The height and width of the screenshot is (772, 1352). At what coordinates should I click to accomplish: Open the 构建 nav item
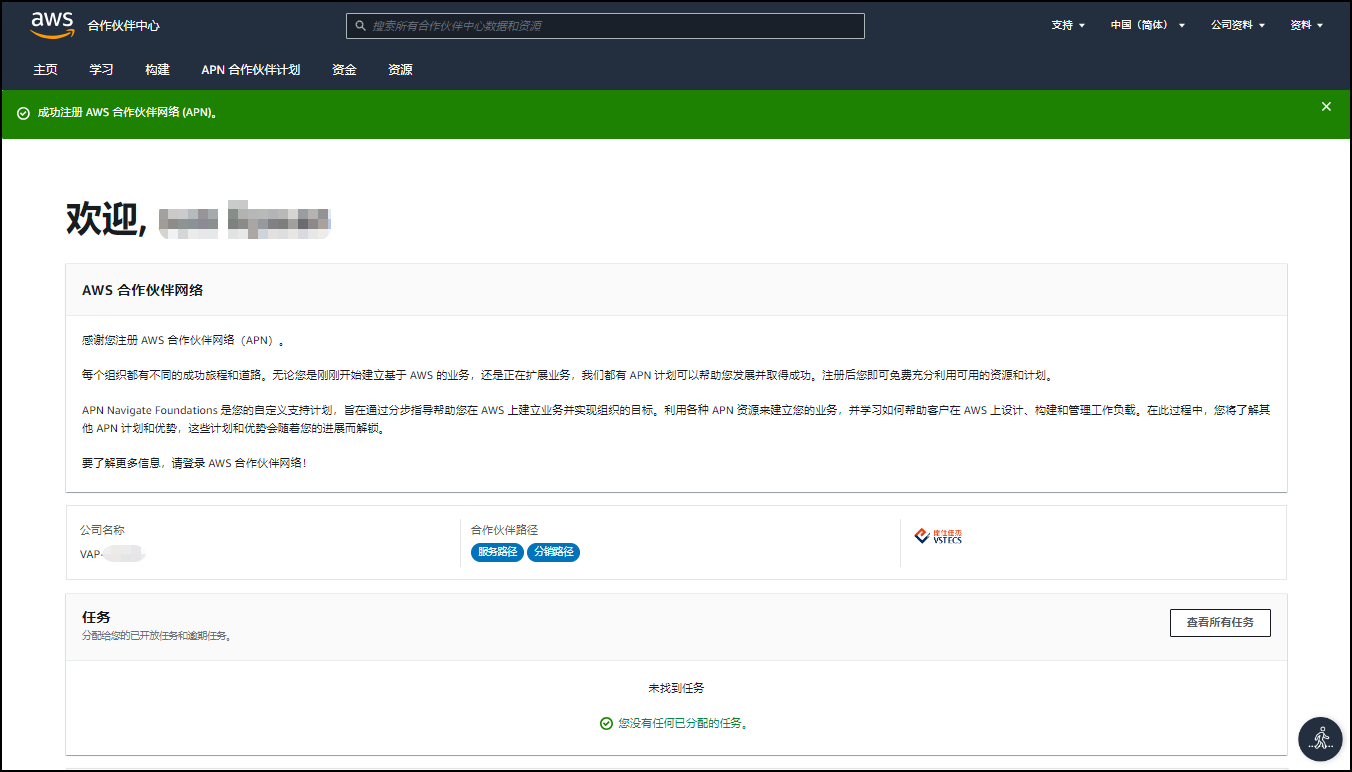[157, 70]
